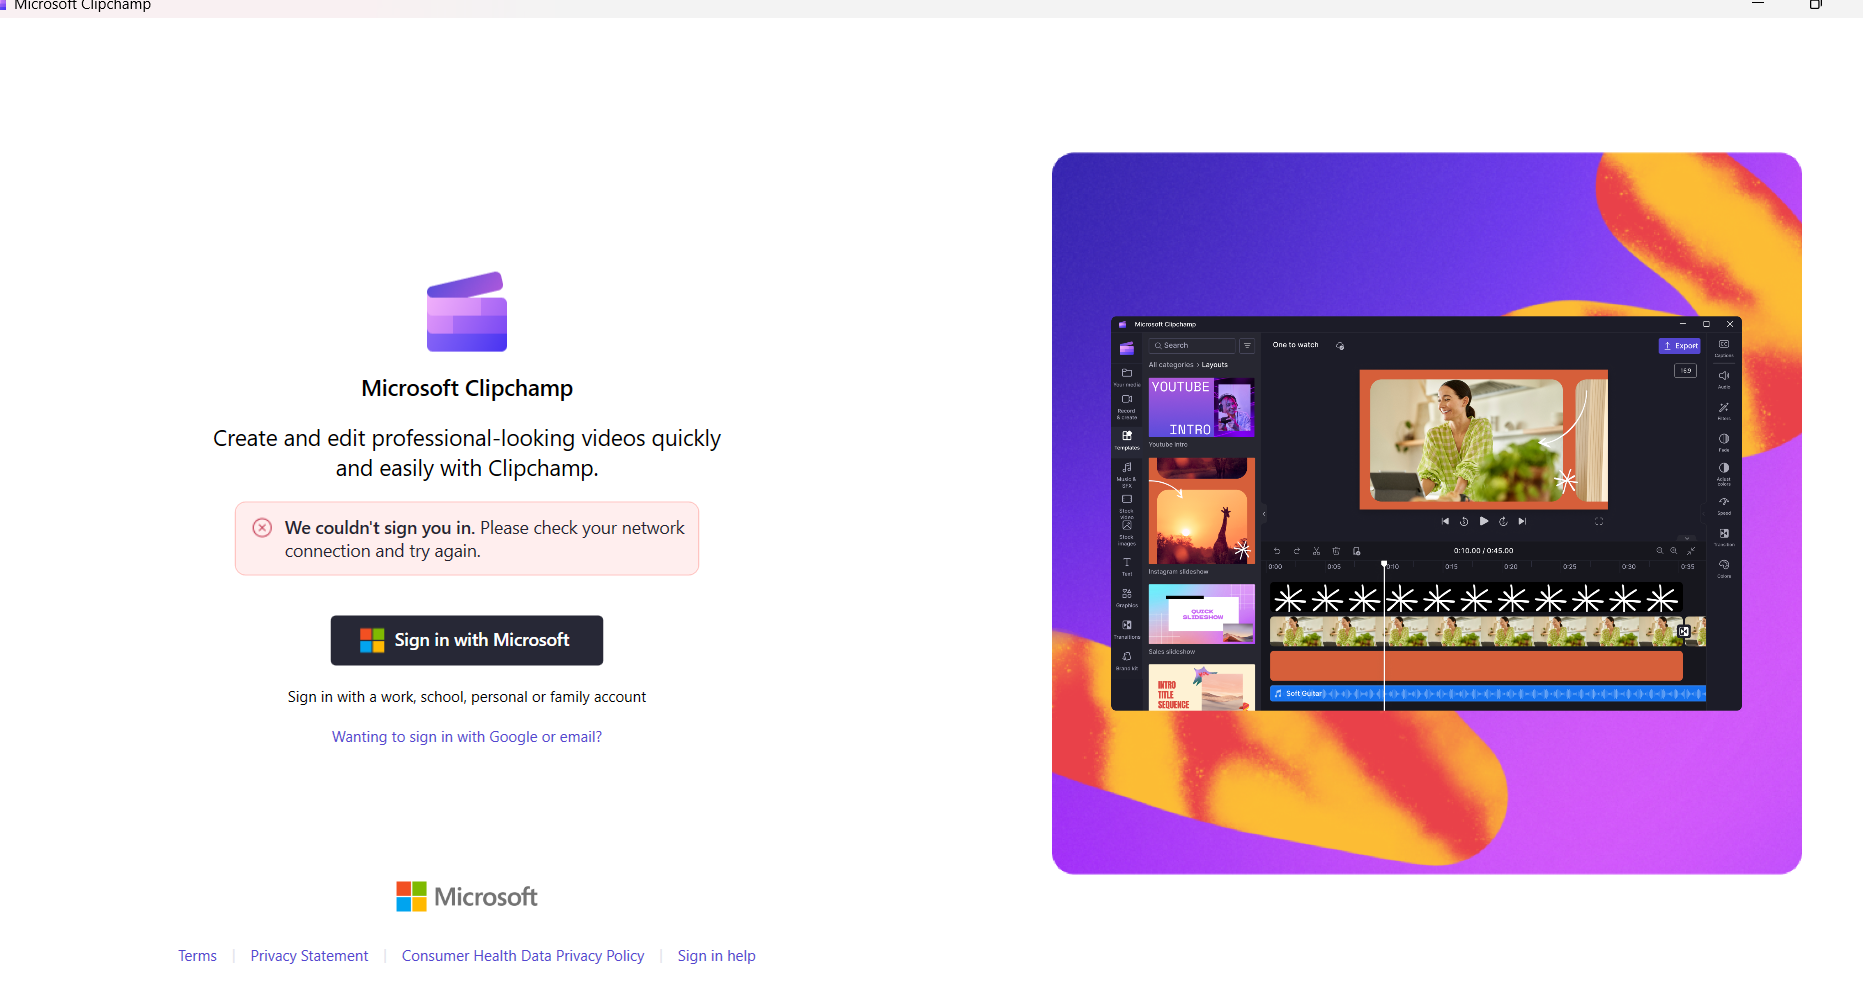Select the Templates icon in the sidebar
The width and height of the screenshot is (1863, 985).
(1126, 434)
